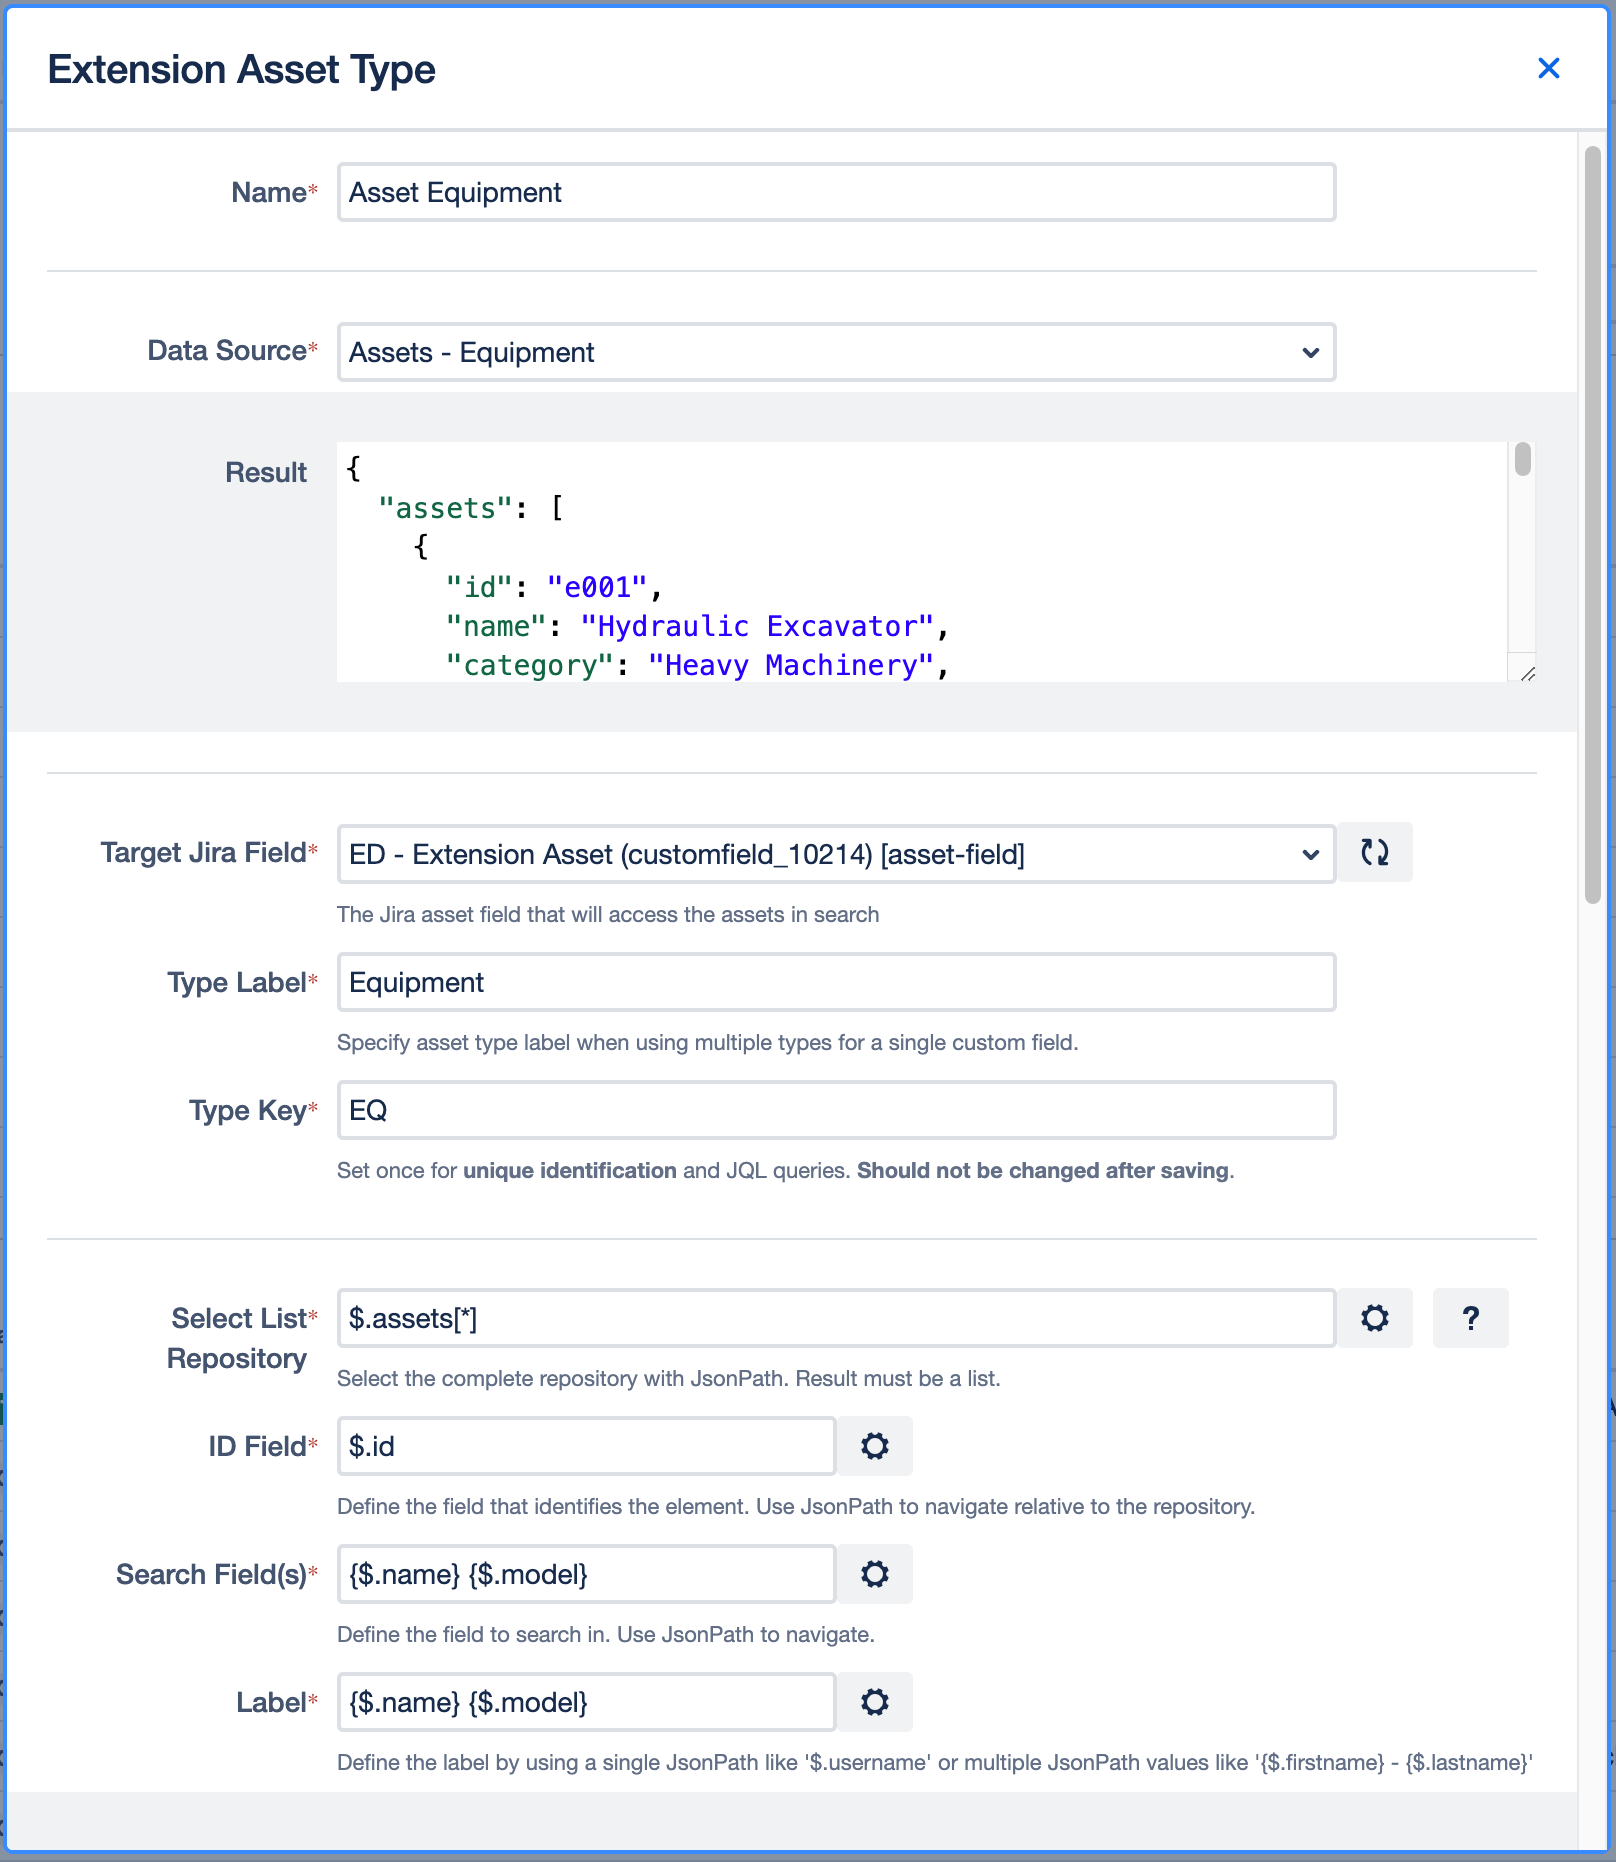Open the gear icon next to ID Field
Screen dimensions: 1616x1862
(x=875, y=1446)
